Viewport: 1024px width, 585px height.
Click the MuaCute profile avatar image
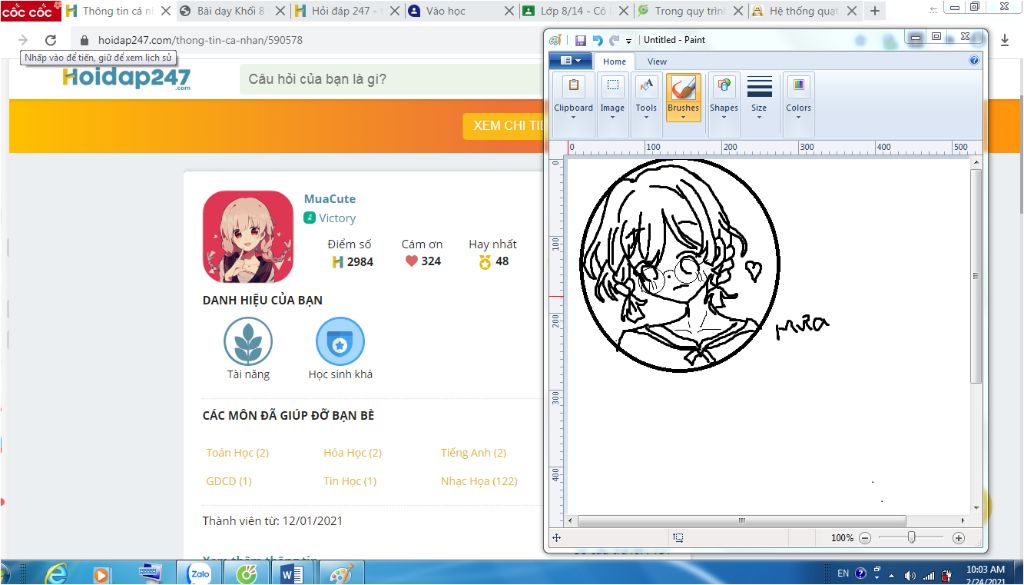[x=248, y=236]
